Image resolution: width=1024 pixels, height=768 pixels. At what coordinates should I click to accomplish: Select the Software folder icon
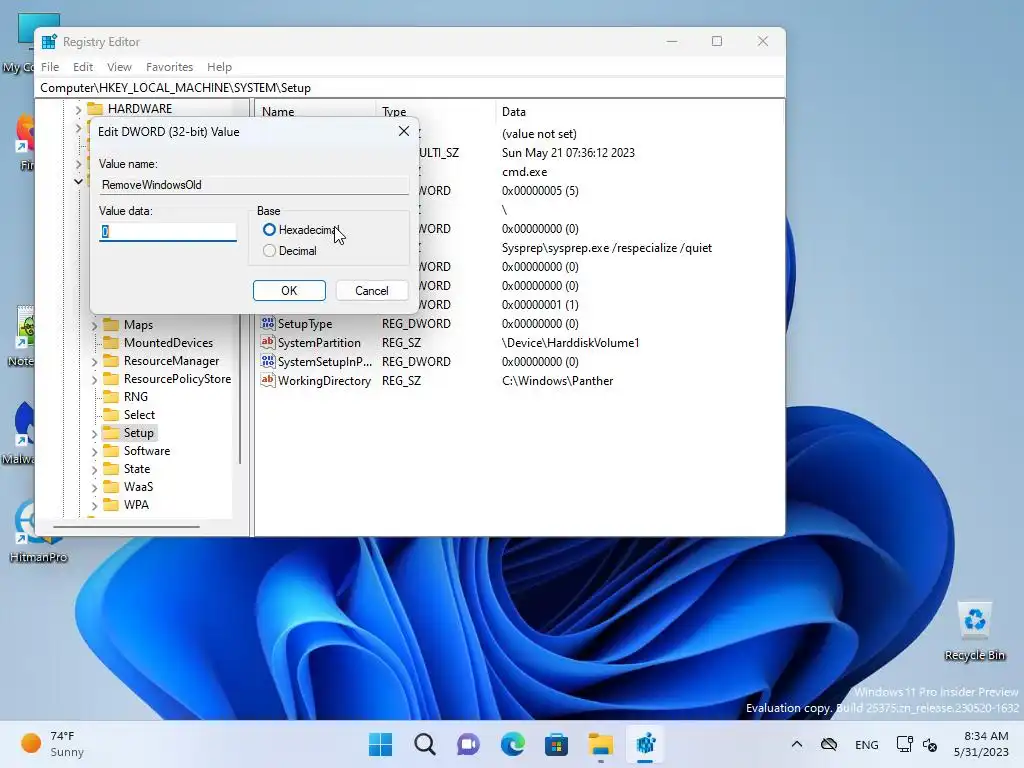coord(112,451)
